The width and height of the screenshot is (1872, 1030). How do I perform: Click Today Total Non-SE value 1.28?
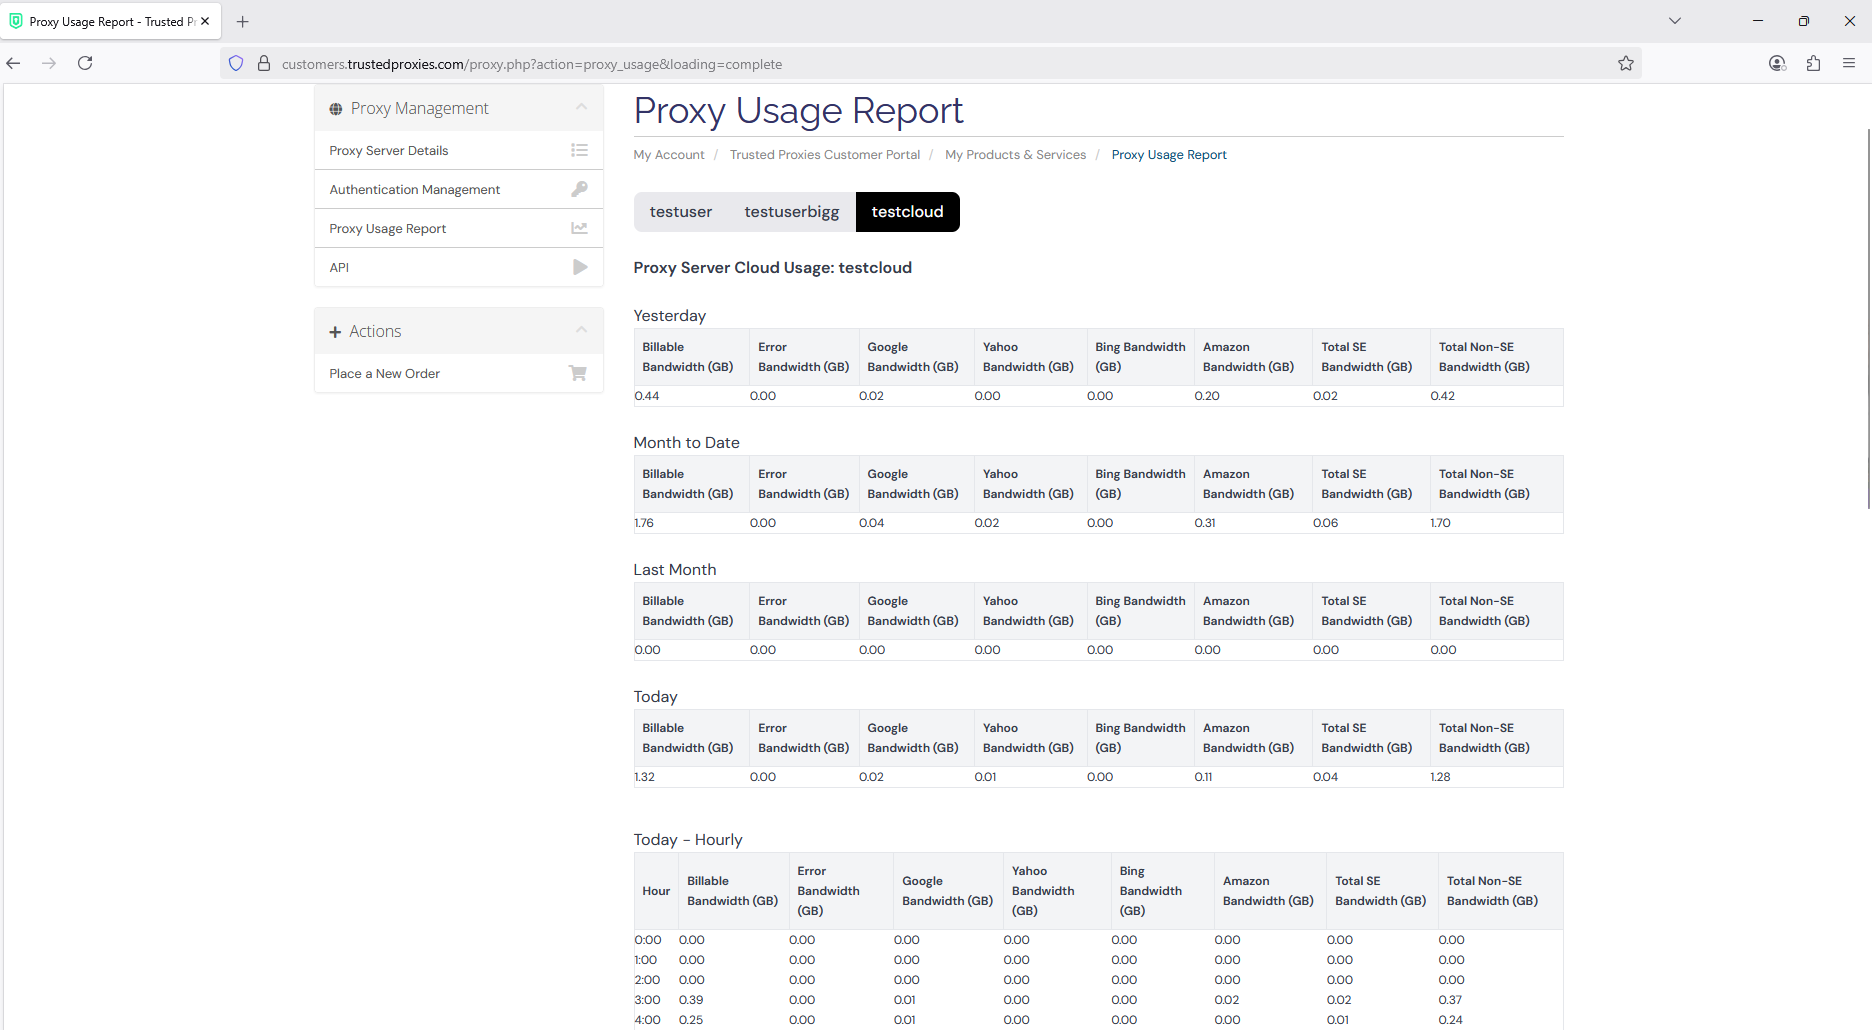coord(1441,777)
